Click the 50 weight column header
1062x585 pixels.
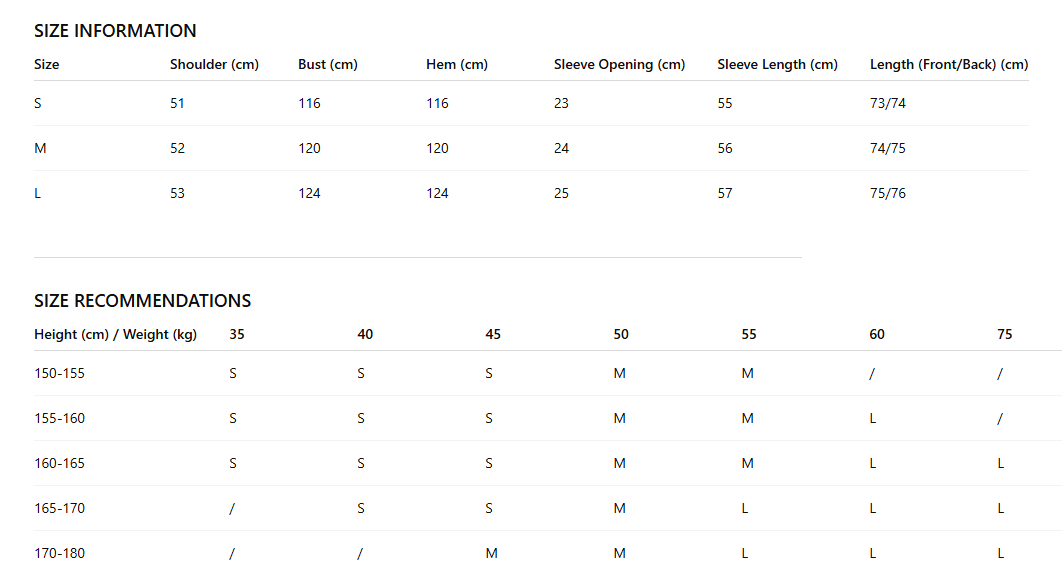point(620,334)
